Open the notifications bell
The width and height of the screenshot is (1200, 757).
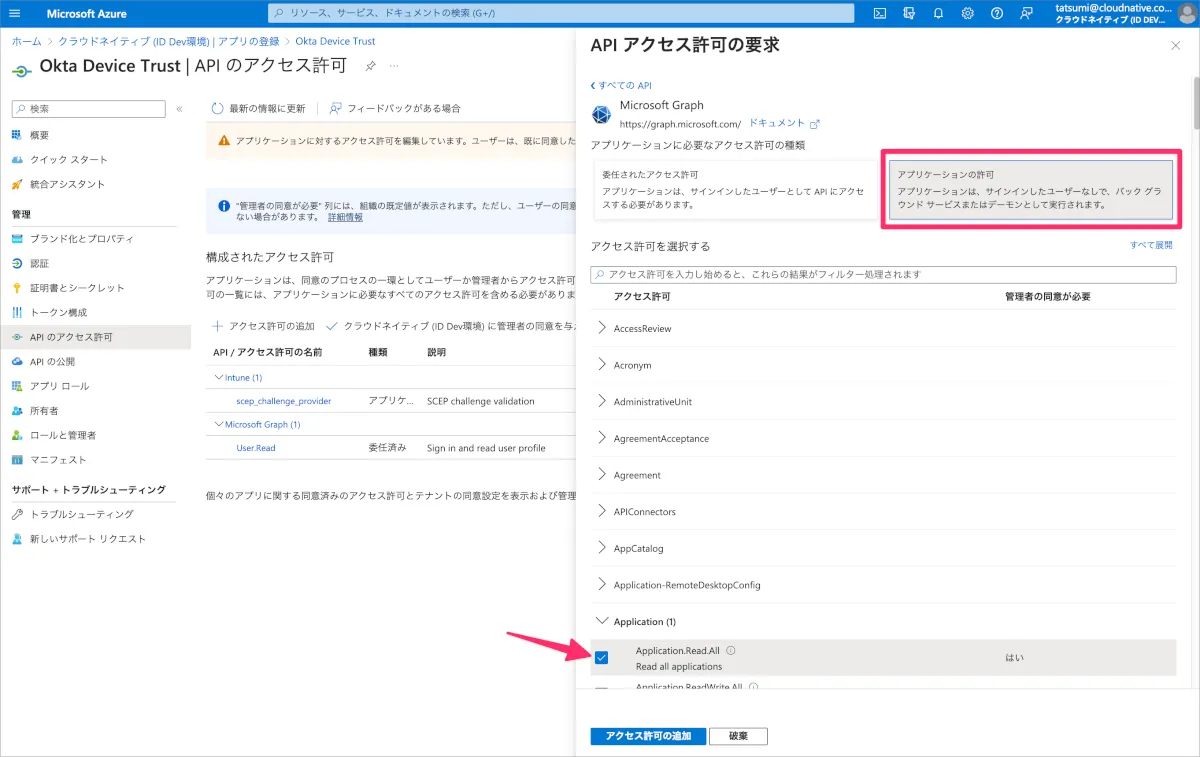click(x=938, y=13)
